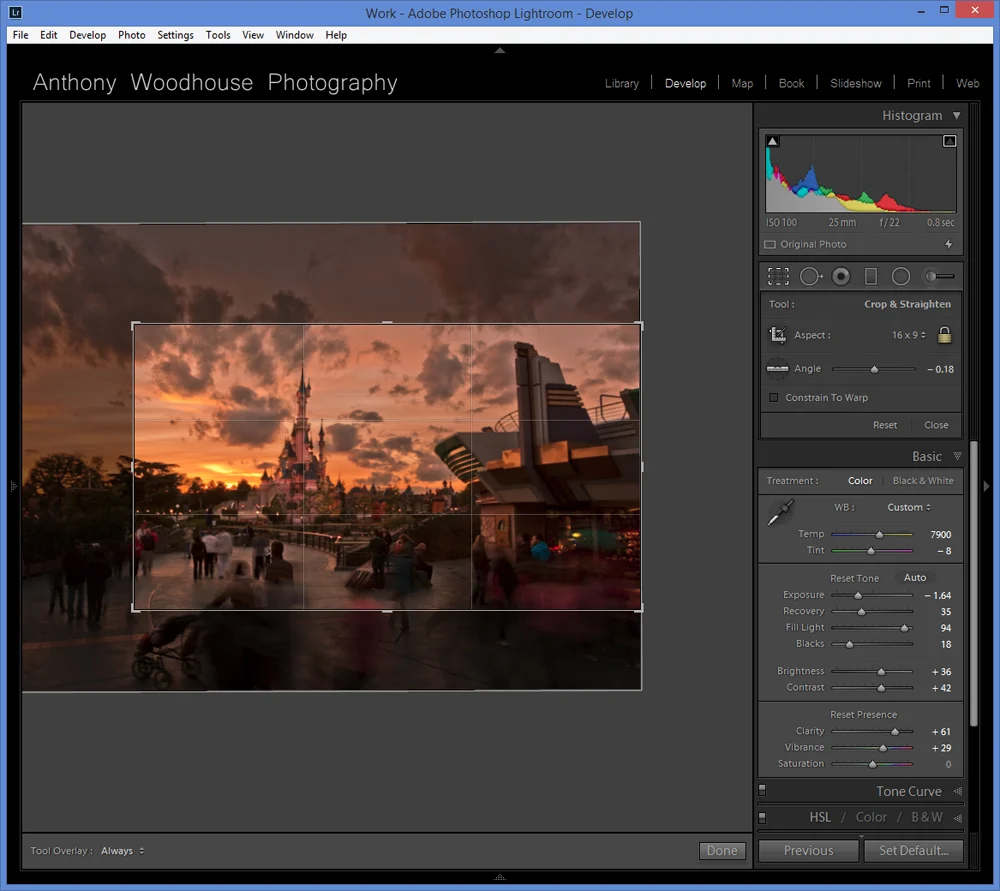Toggle shadow clipping indicator in histogram
This screenshot has width=1000, height=891.
pyautogui.click(x=772, y=141)
